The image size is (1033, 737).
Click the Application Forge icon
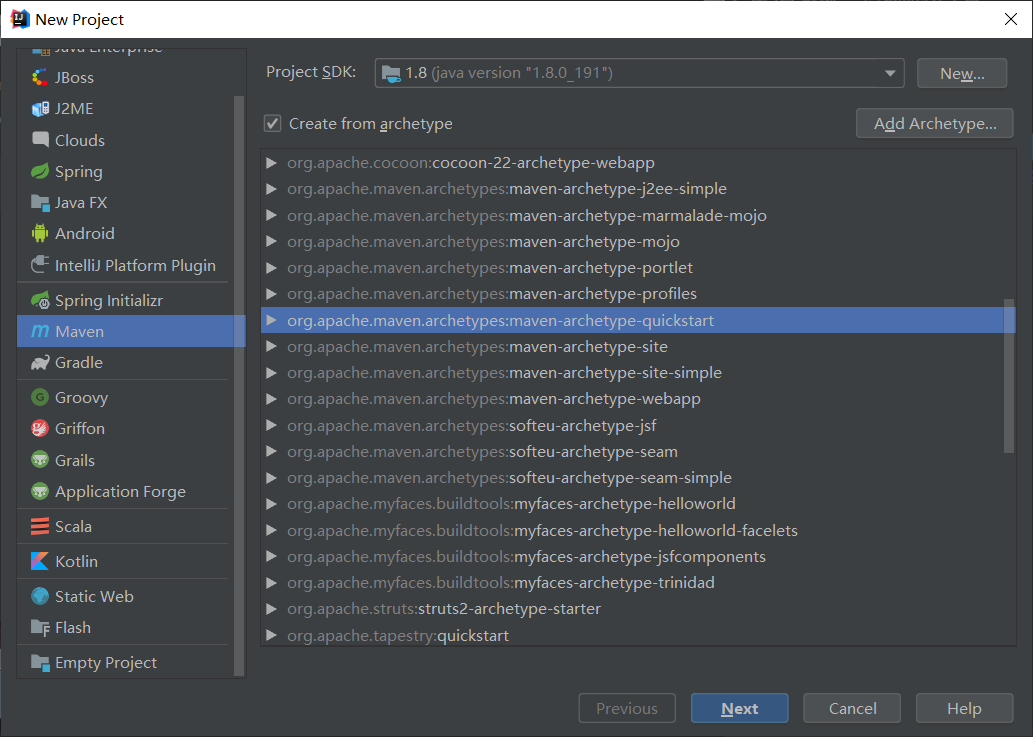(40, 491)
